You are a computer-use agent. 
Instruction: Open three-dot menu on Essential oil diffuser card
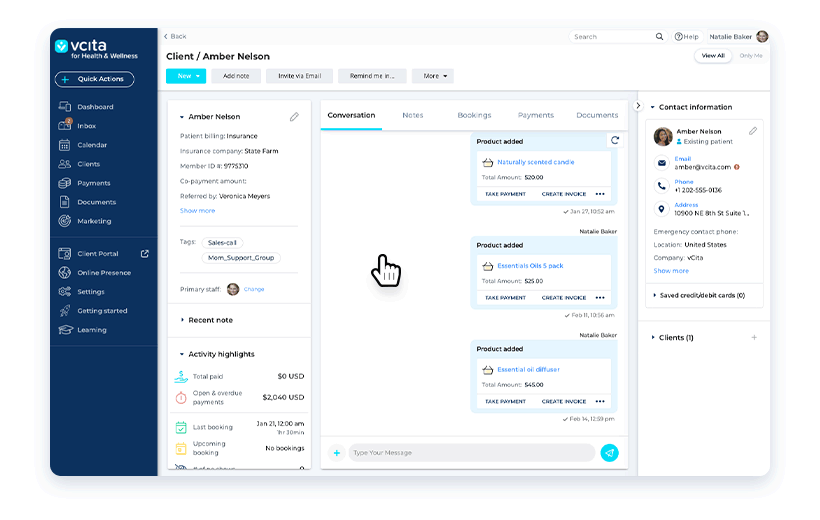(600, 402)
